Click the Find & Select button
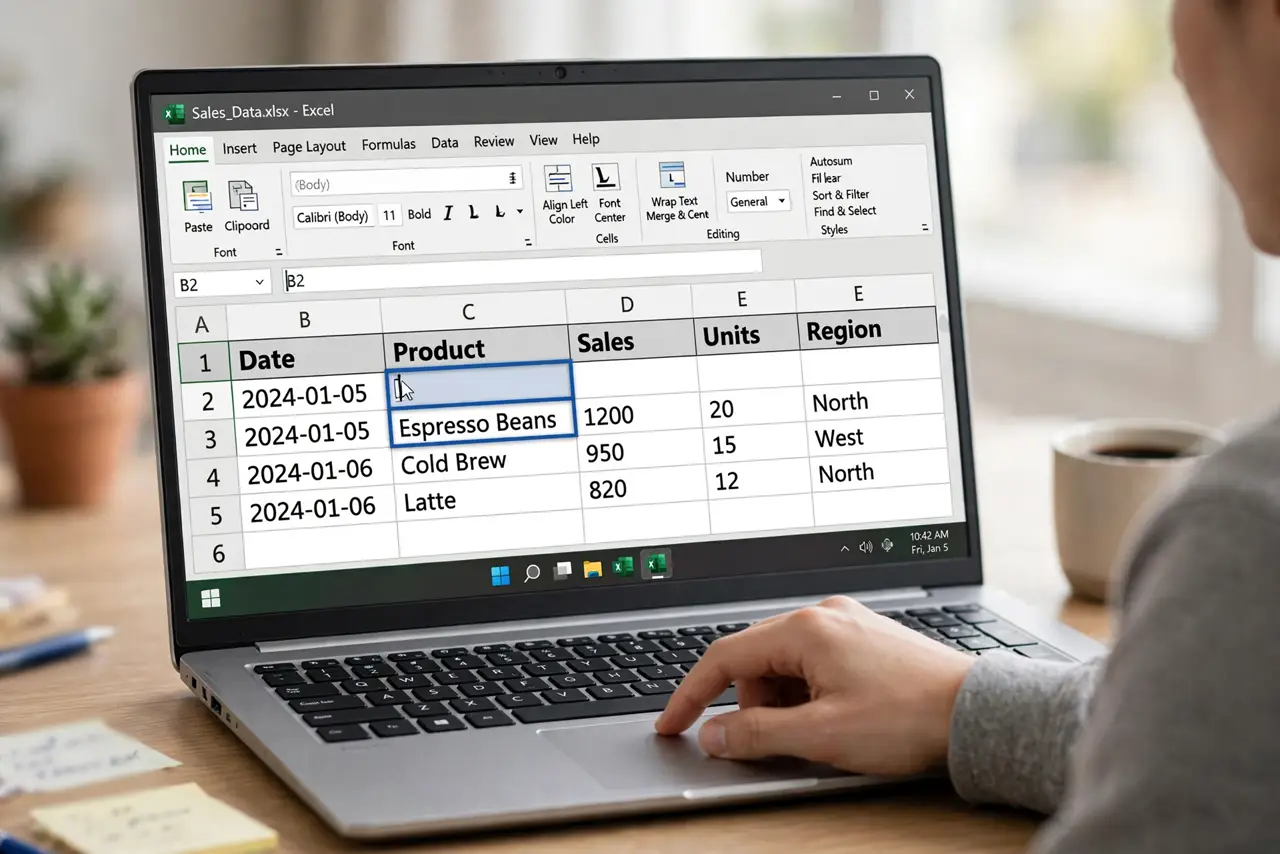Viewport: 1280px width, 854px height. tap(845, 211)
